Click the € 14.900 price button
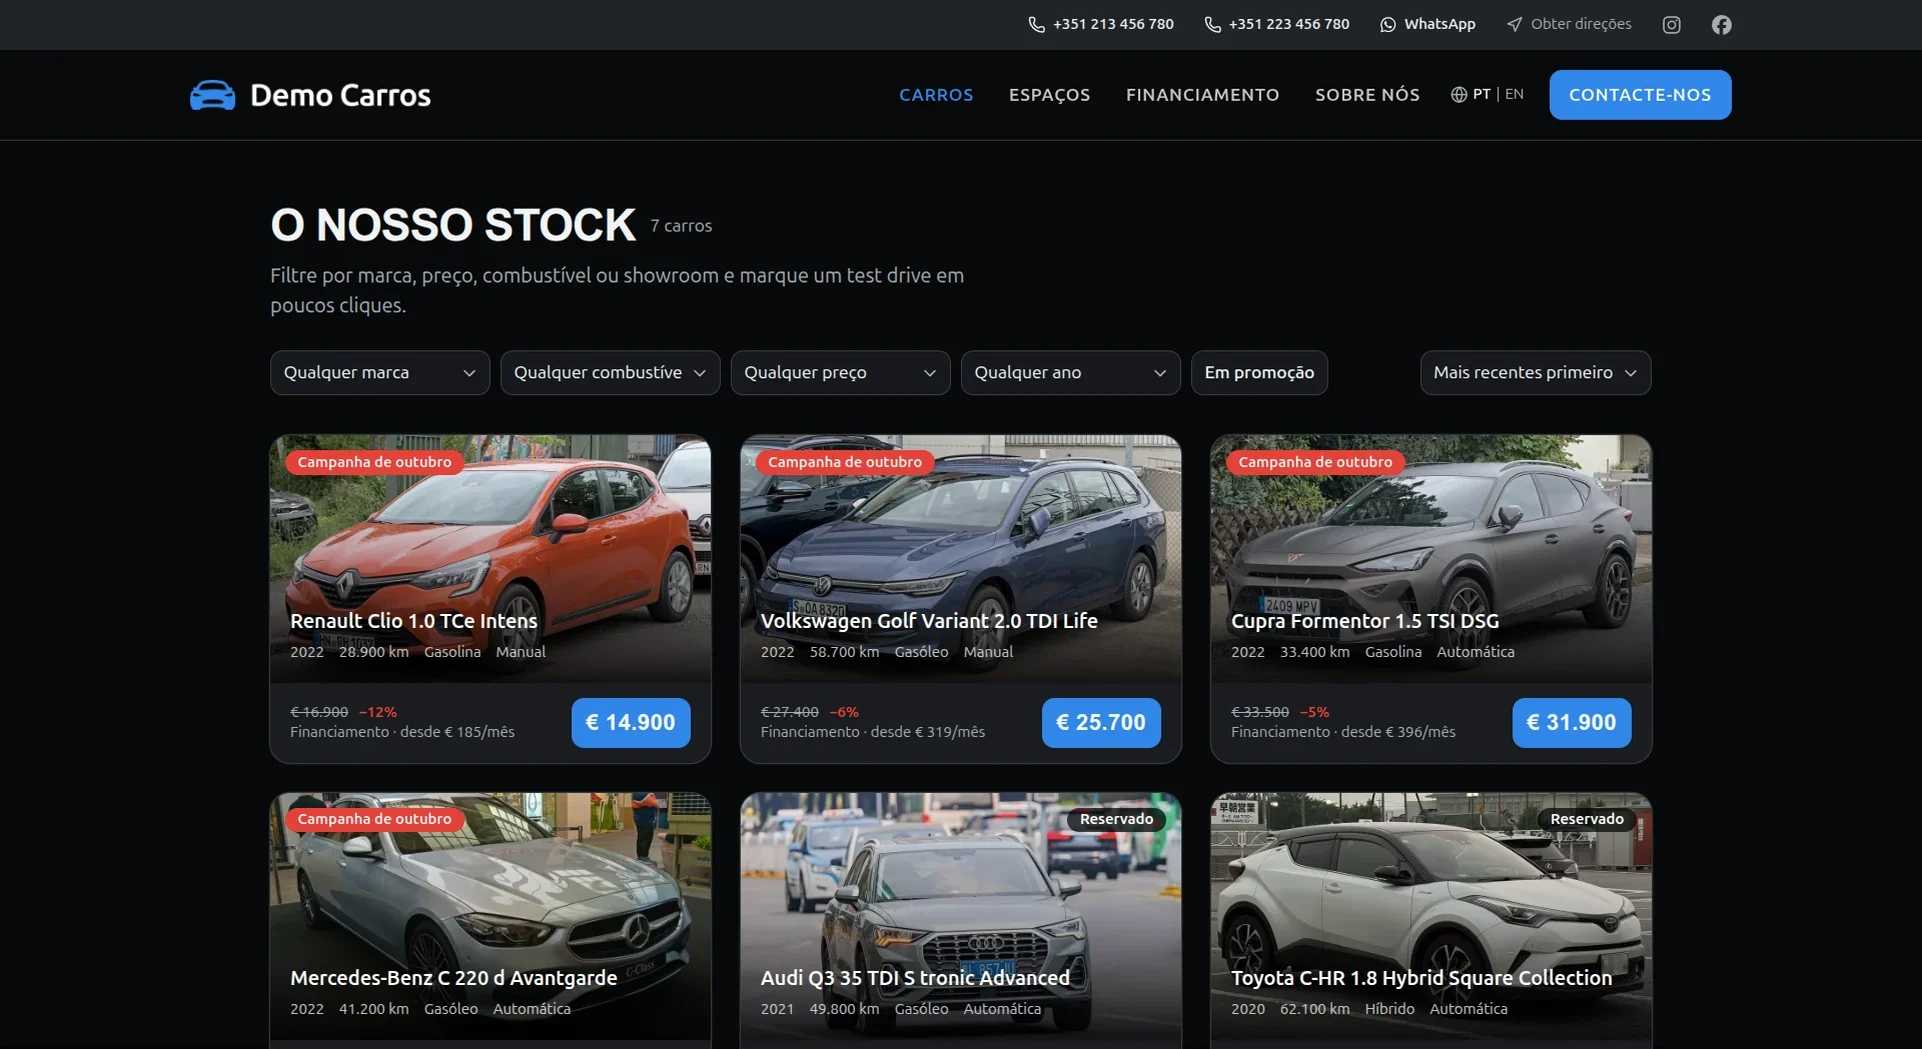The height and width of the screenshot is (1049, 1922). [631, 723]
